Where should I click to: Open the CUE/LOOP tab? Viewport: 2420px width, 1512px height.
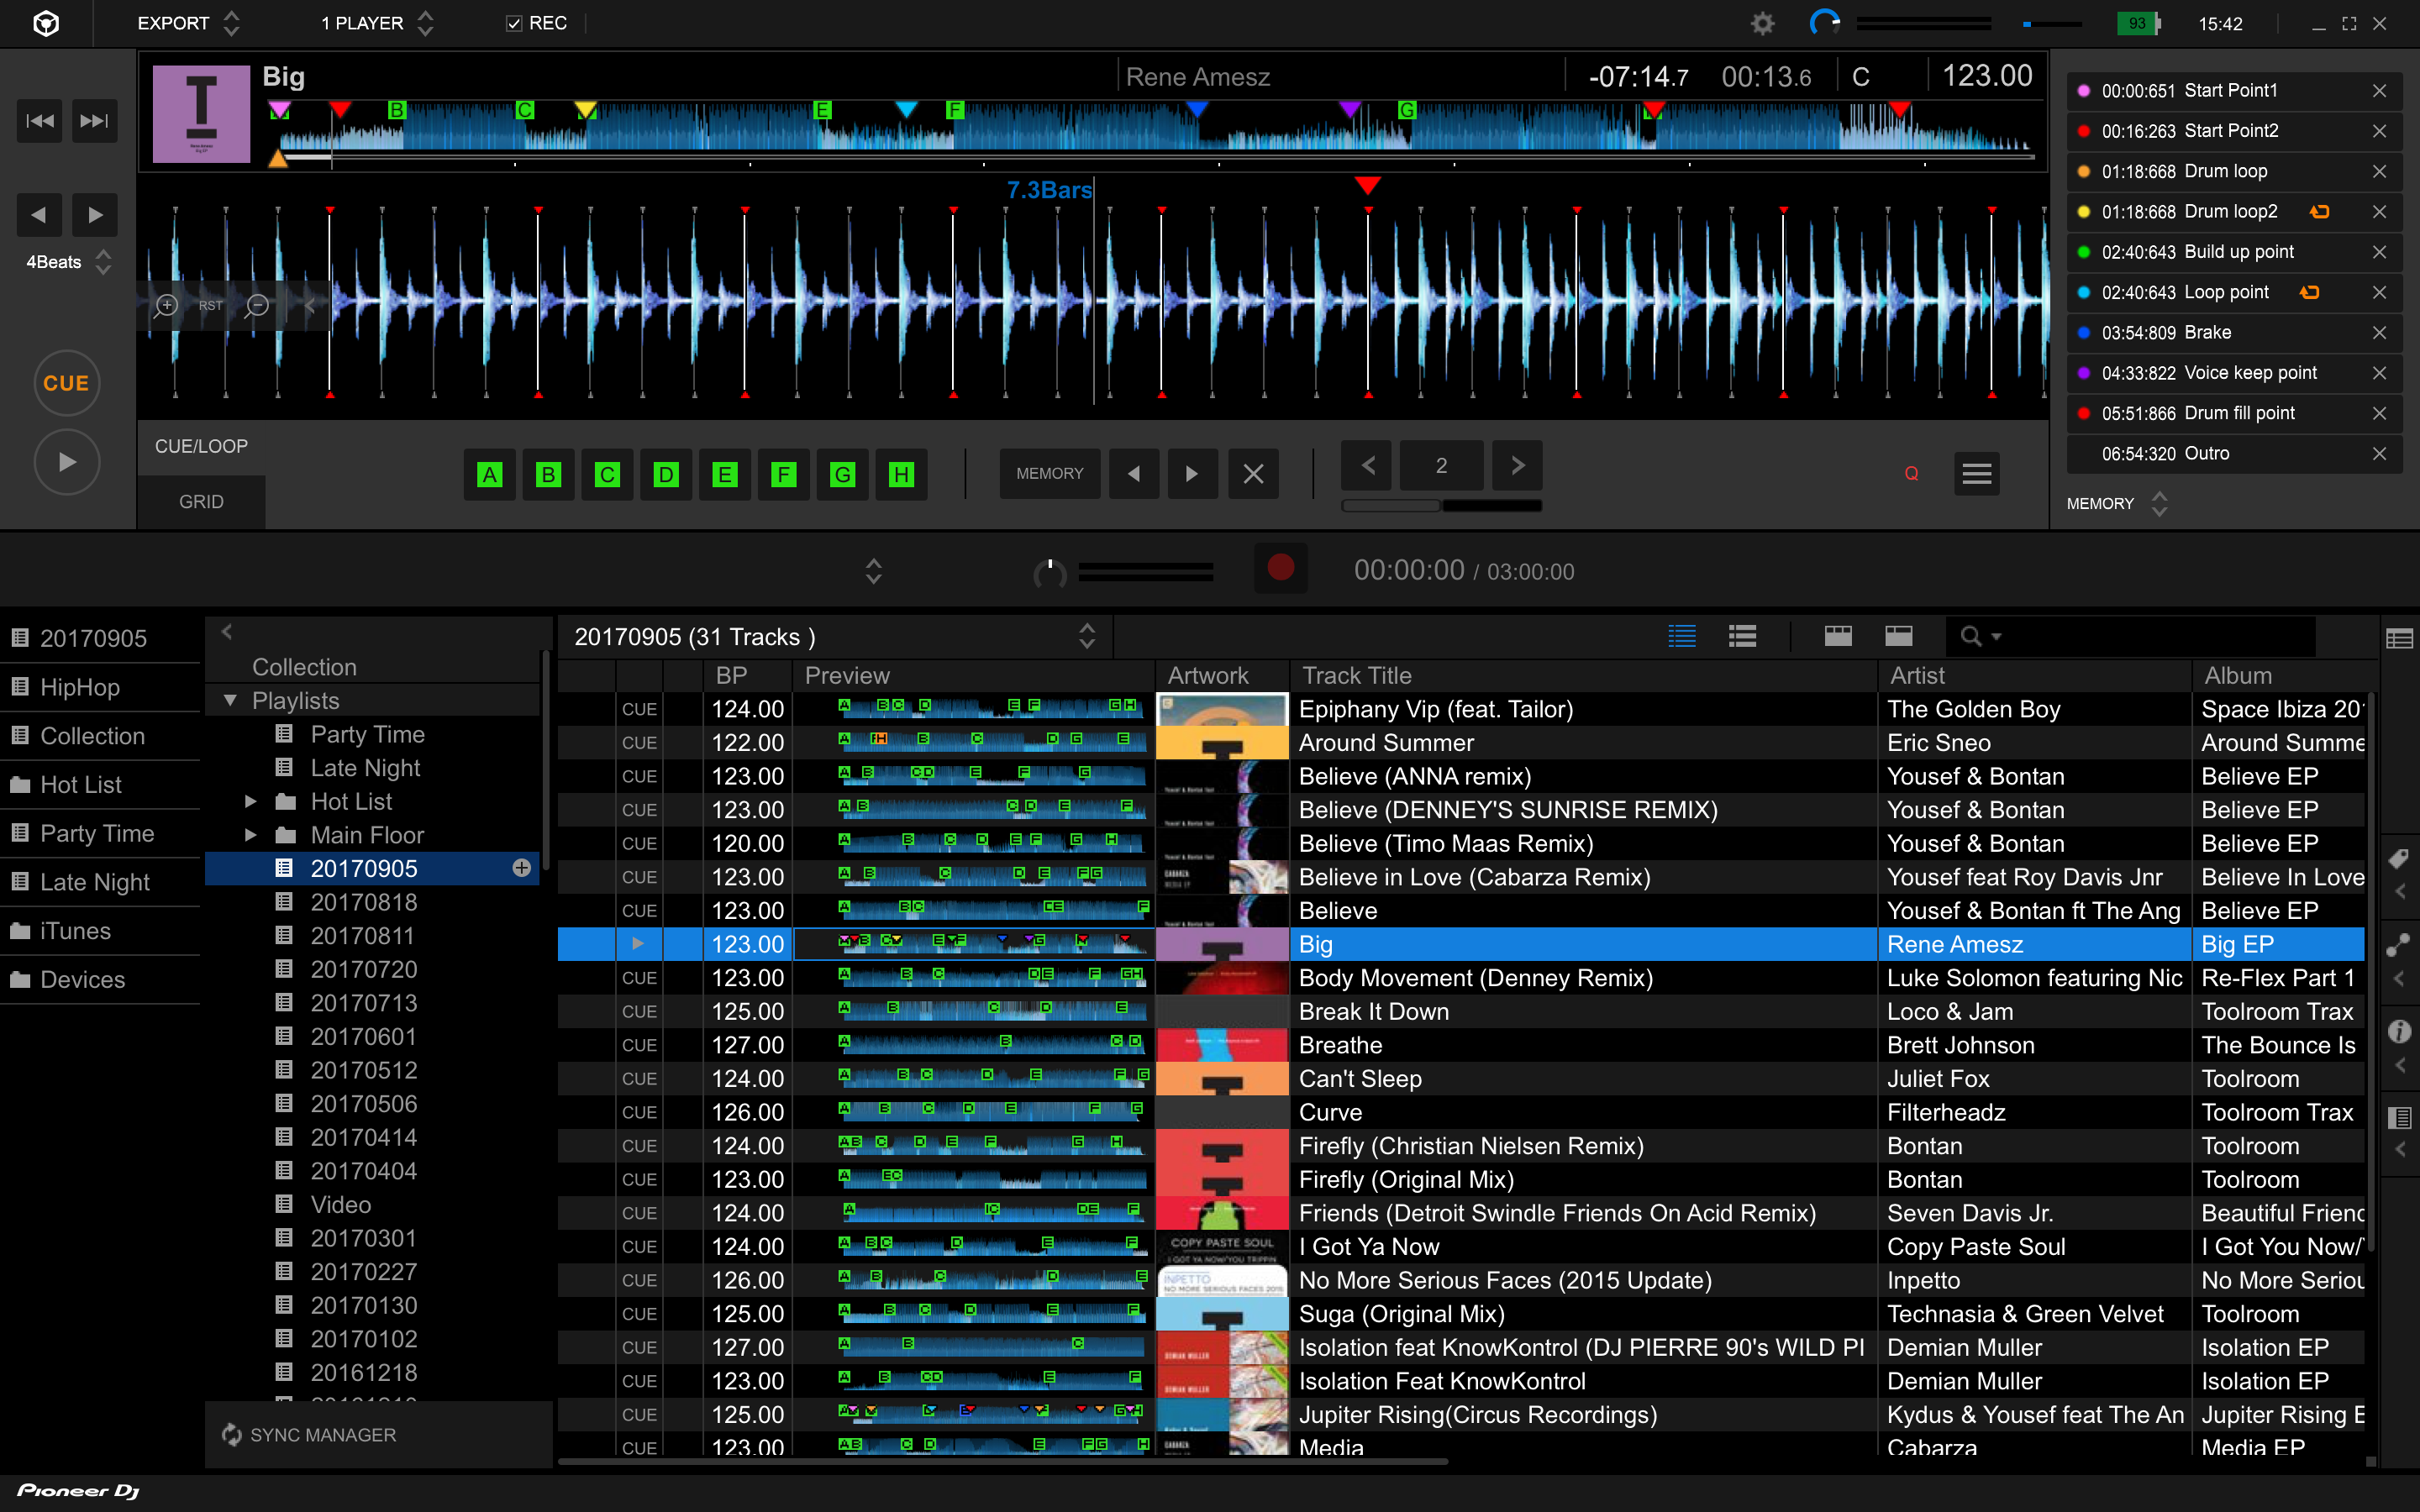coord(201,446)
